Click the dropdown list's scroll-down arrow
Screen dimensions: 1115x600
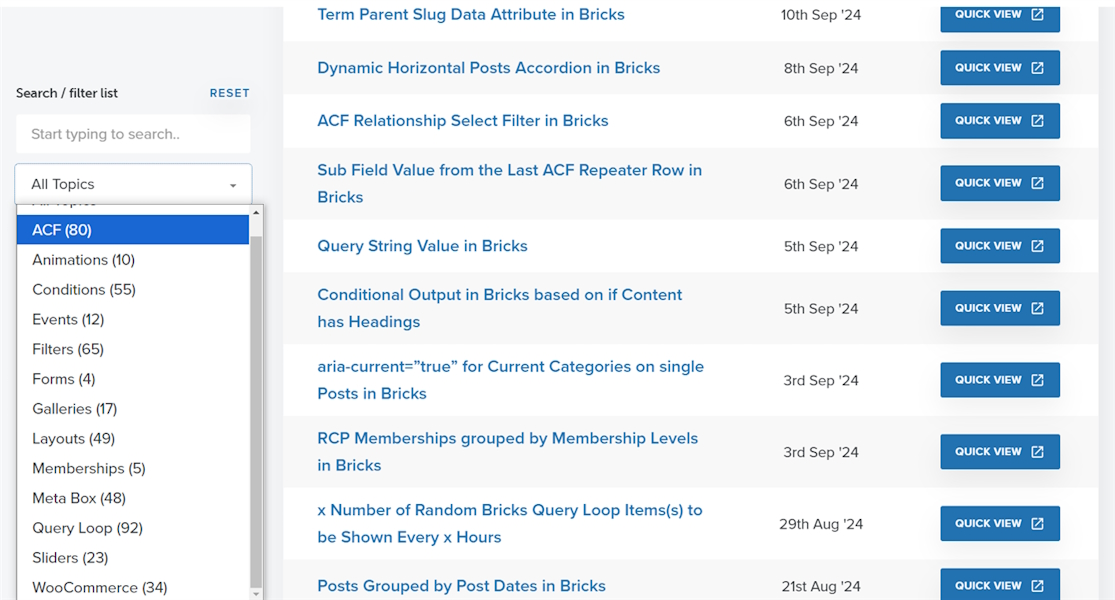[x=256, y=594]
